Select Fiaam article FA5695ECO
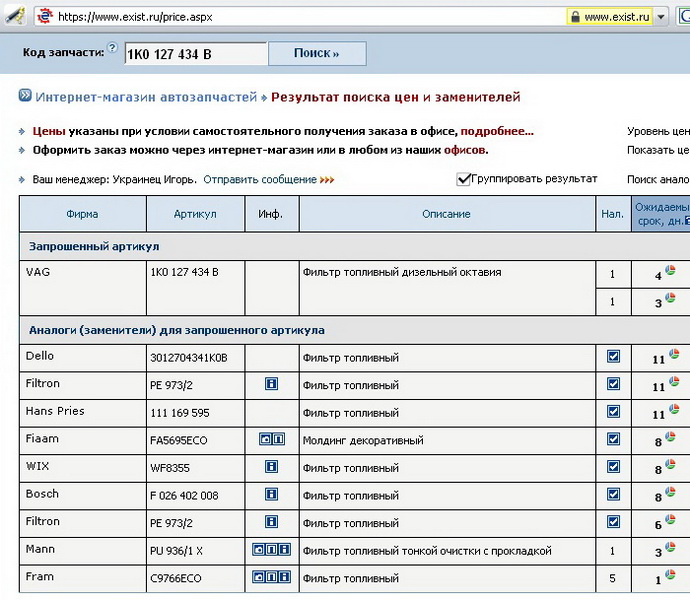The image size is (690, 600). (x=178, y=441)
